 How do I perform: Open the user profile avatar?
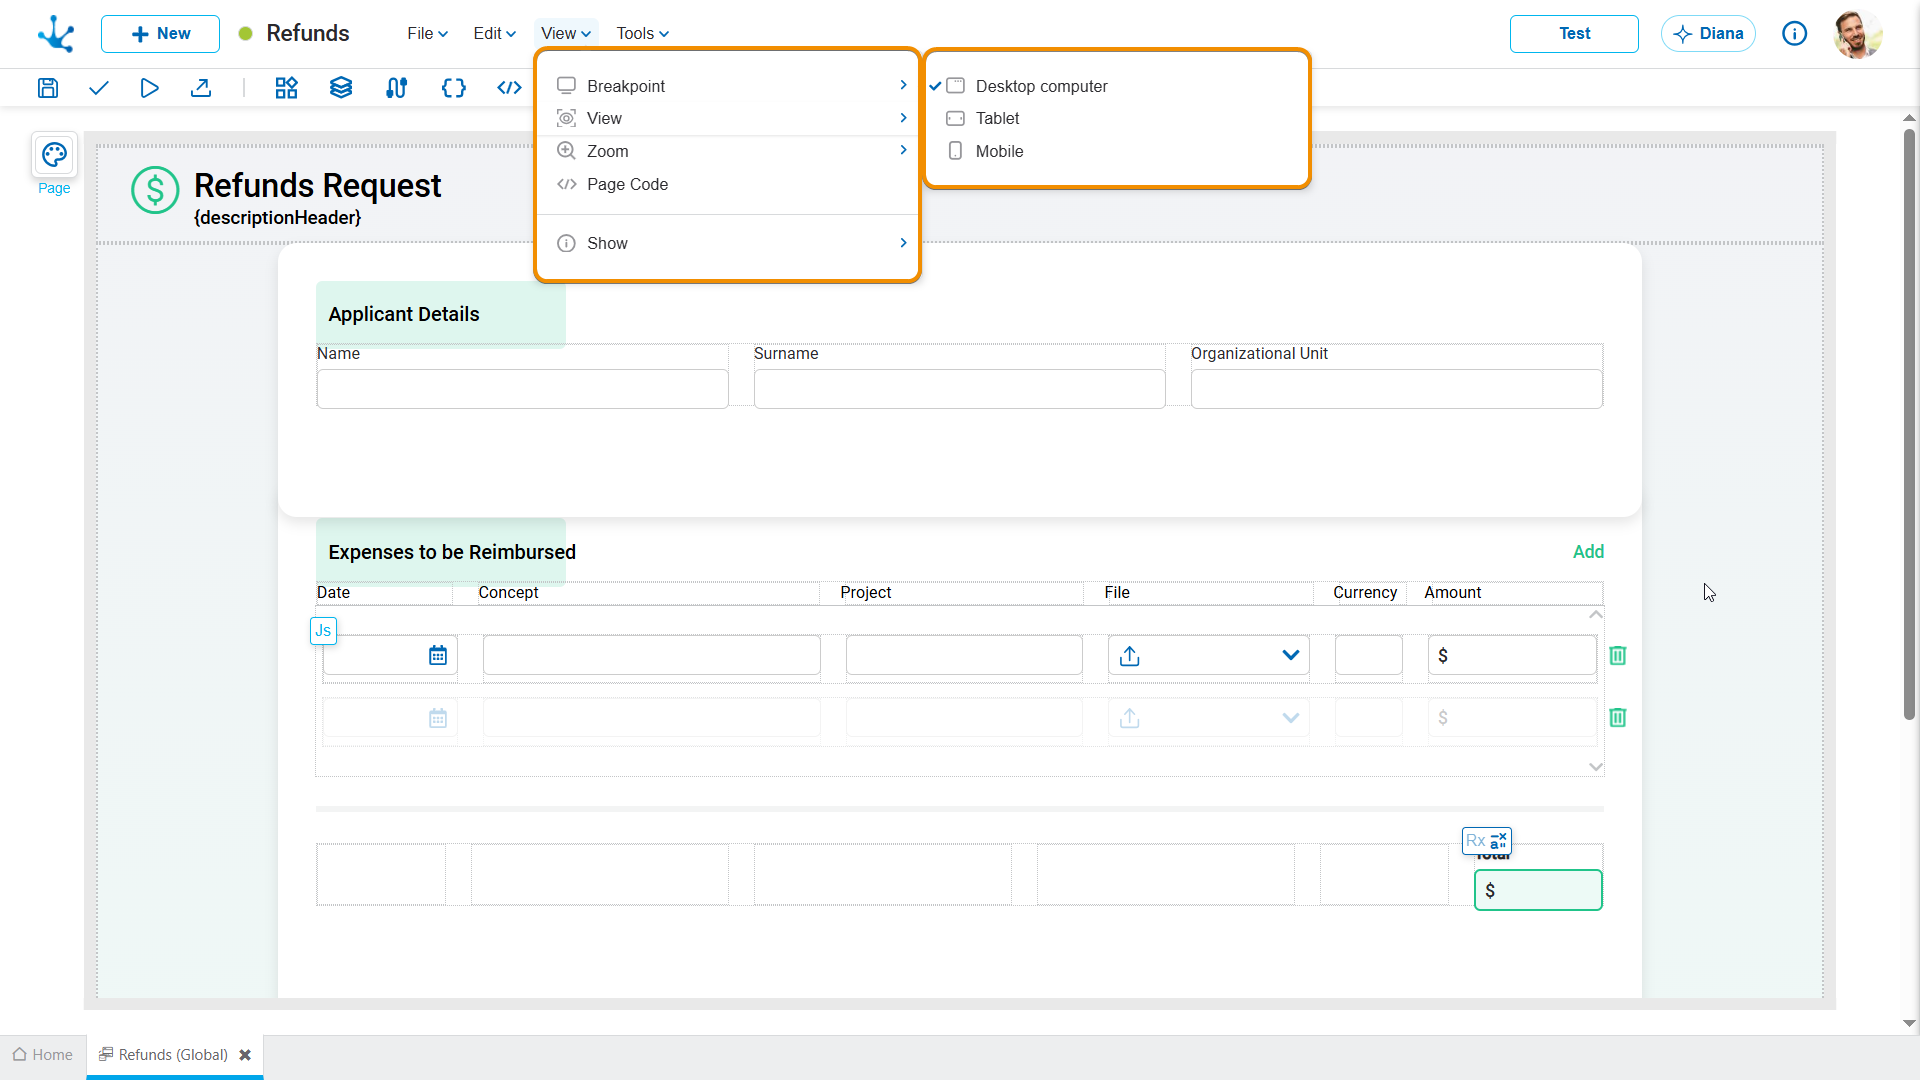(x=1858, y=34)
